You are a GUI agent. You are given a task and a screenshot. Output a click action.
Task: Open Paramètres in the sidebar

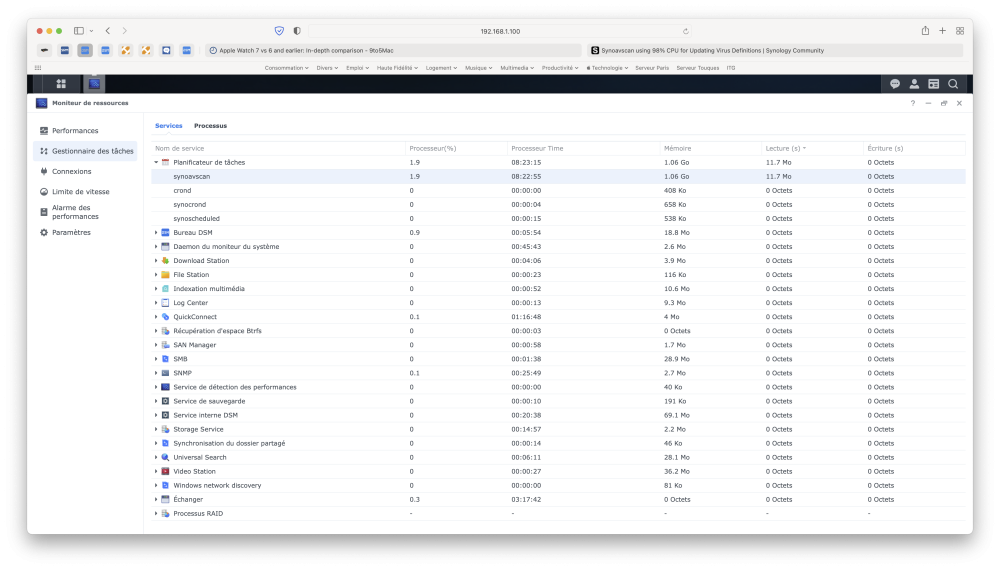(71, 232)
